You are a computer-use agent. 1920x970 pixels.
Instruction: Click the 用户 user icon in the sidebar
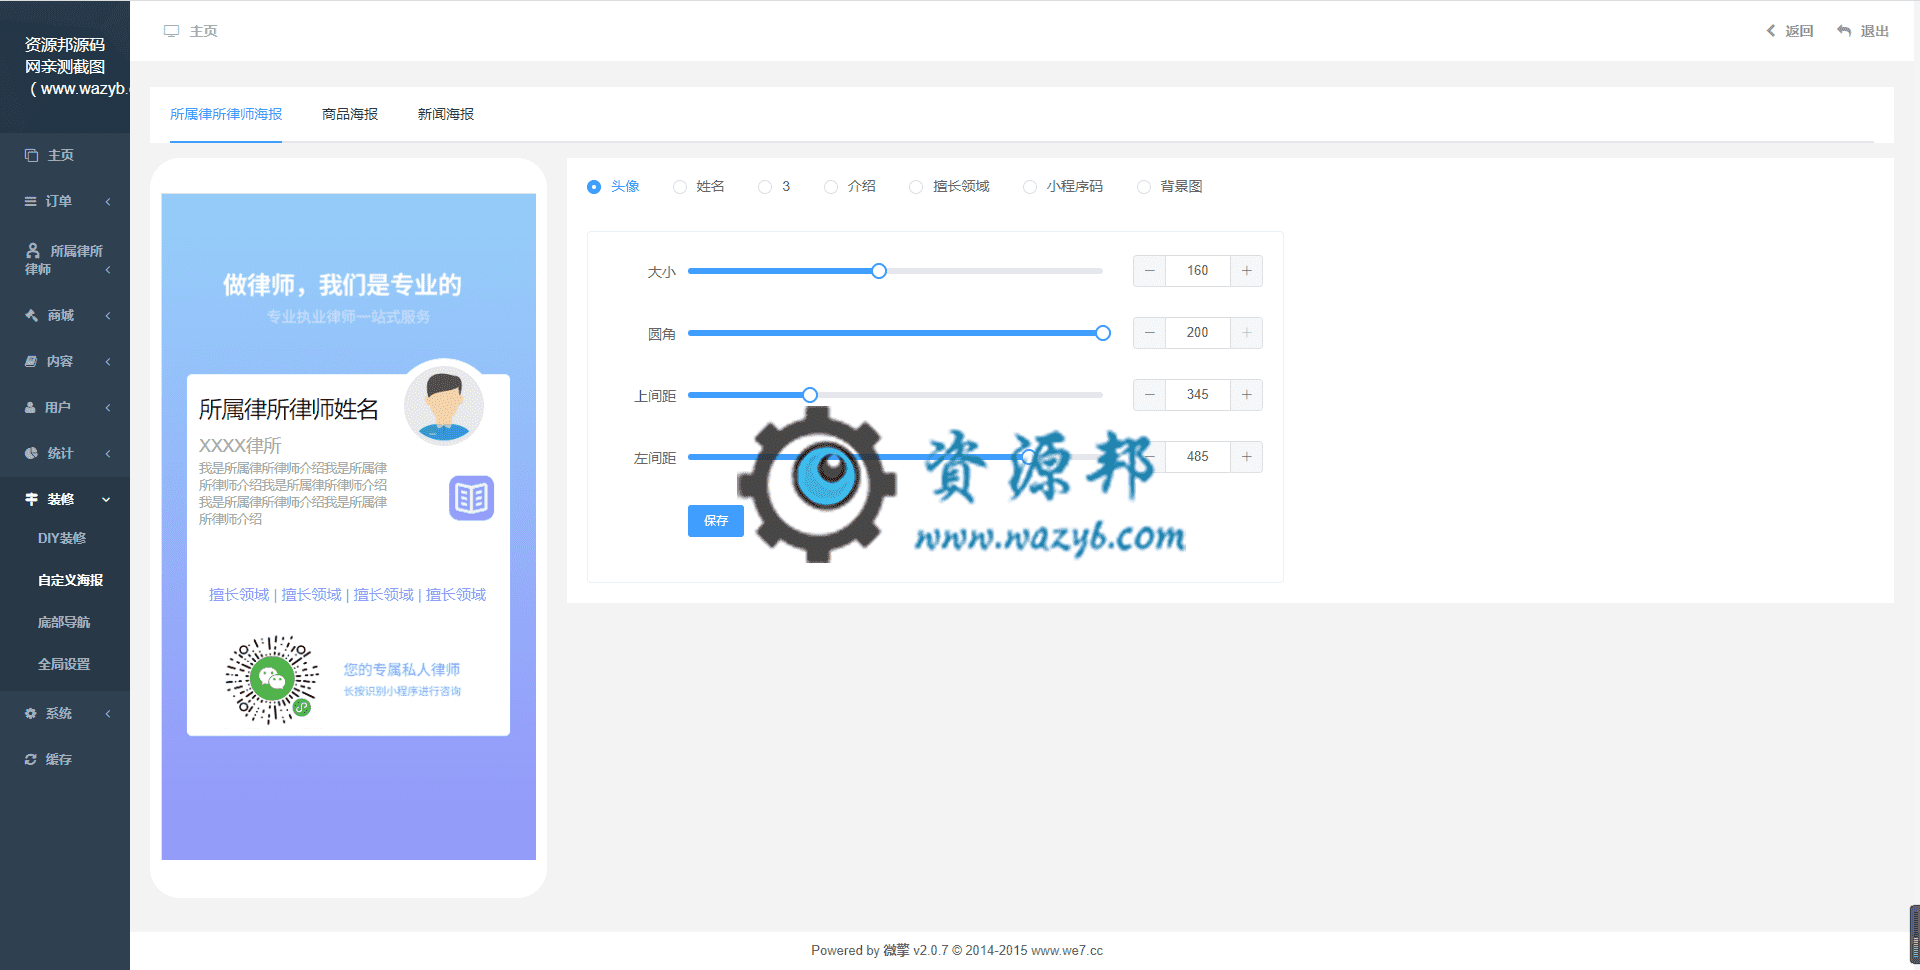point(30,407)
